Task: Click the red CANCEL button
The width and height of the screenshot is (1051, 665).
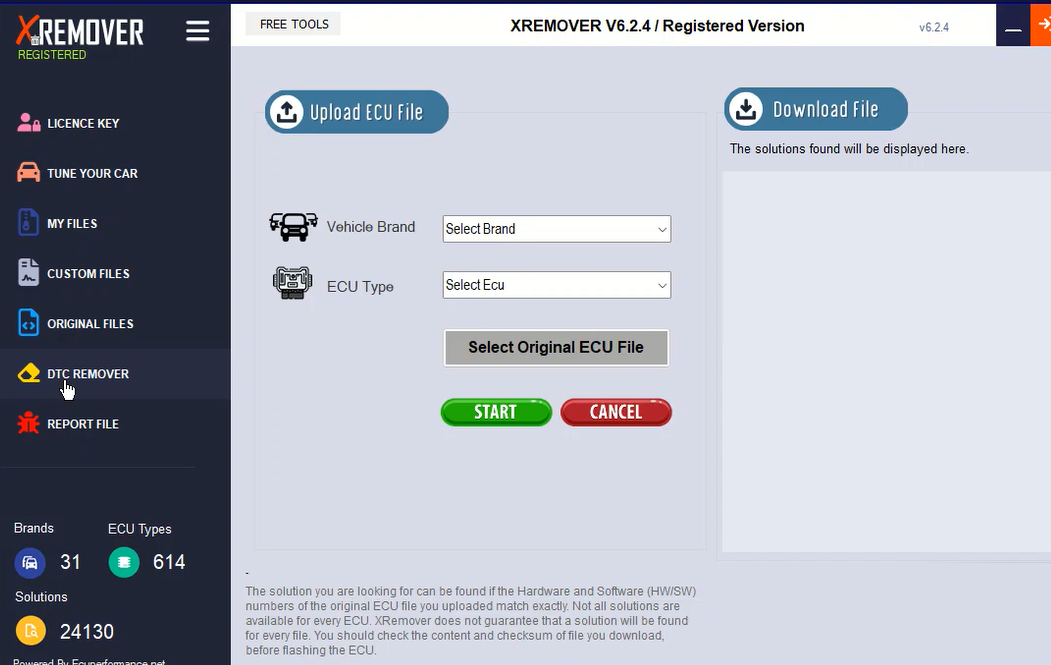Action: tap(616, 412)
